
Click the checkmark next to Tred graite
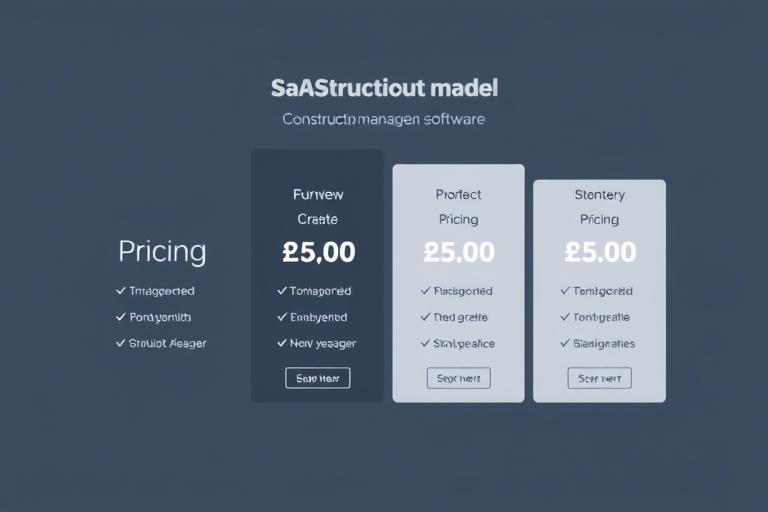pyautogui.click(x=425, y=317)
